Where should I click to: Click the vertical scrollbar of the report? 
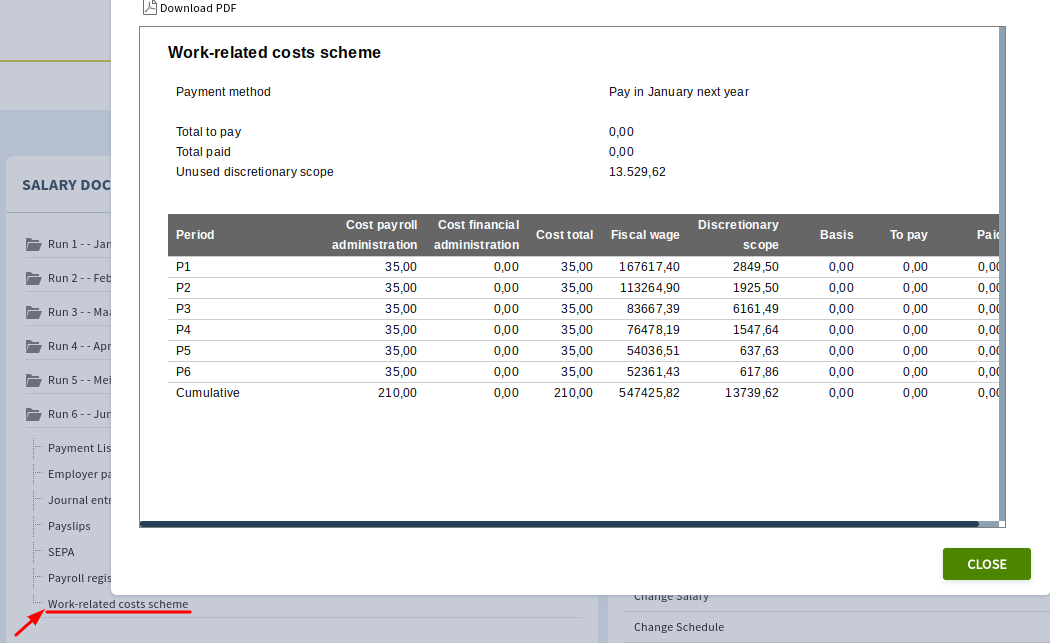[x=1002, y=273]
